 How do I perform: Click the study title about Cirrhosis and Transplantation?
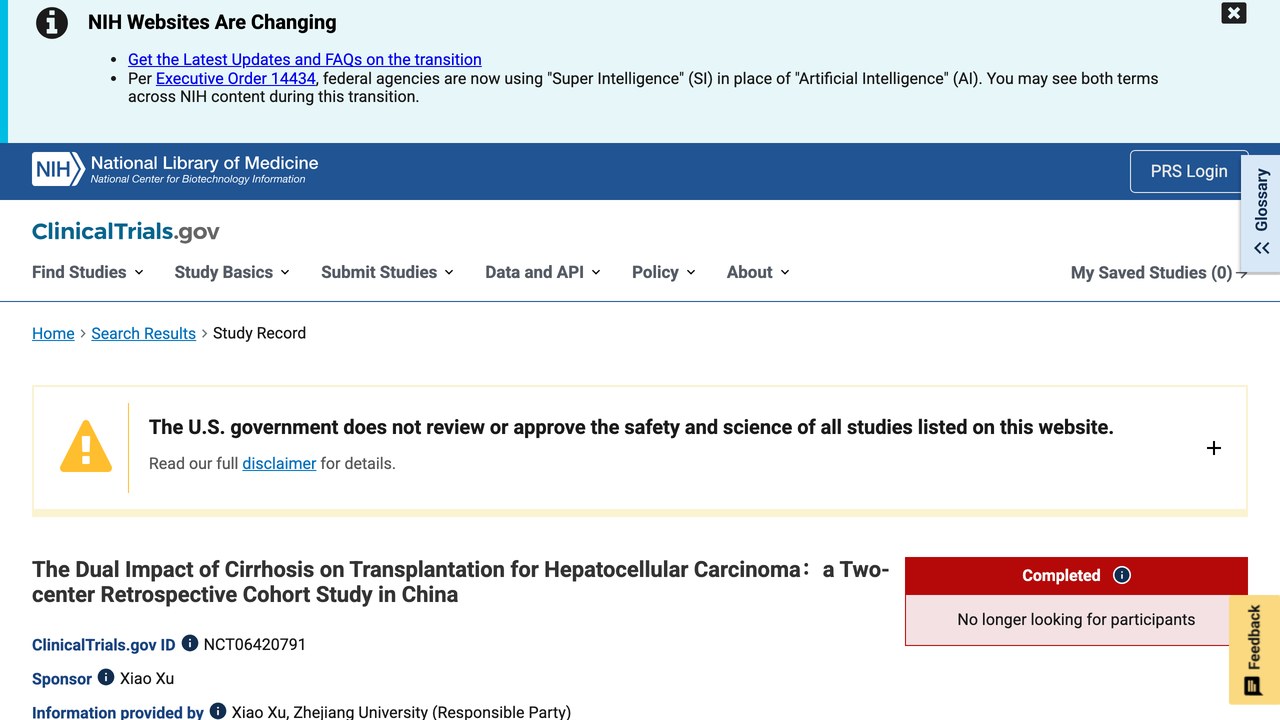[461, 582]
